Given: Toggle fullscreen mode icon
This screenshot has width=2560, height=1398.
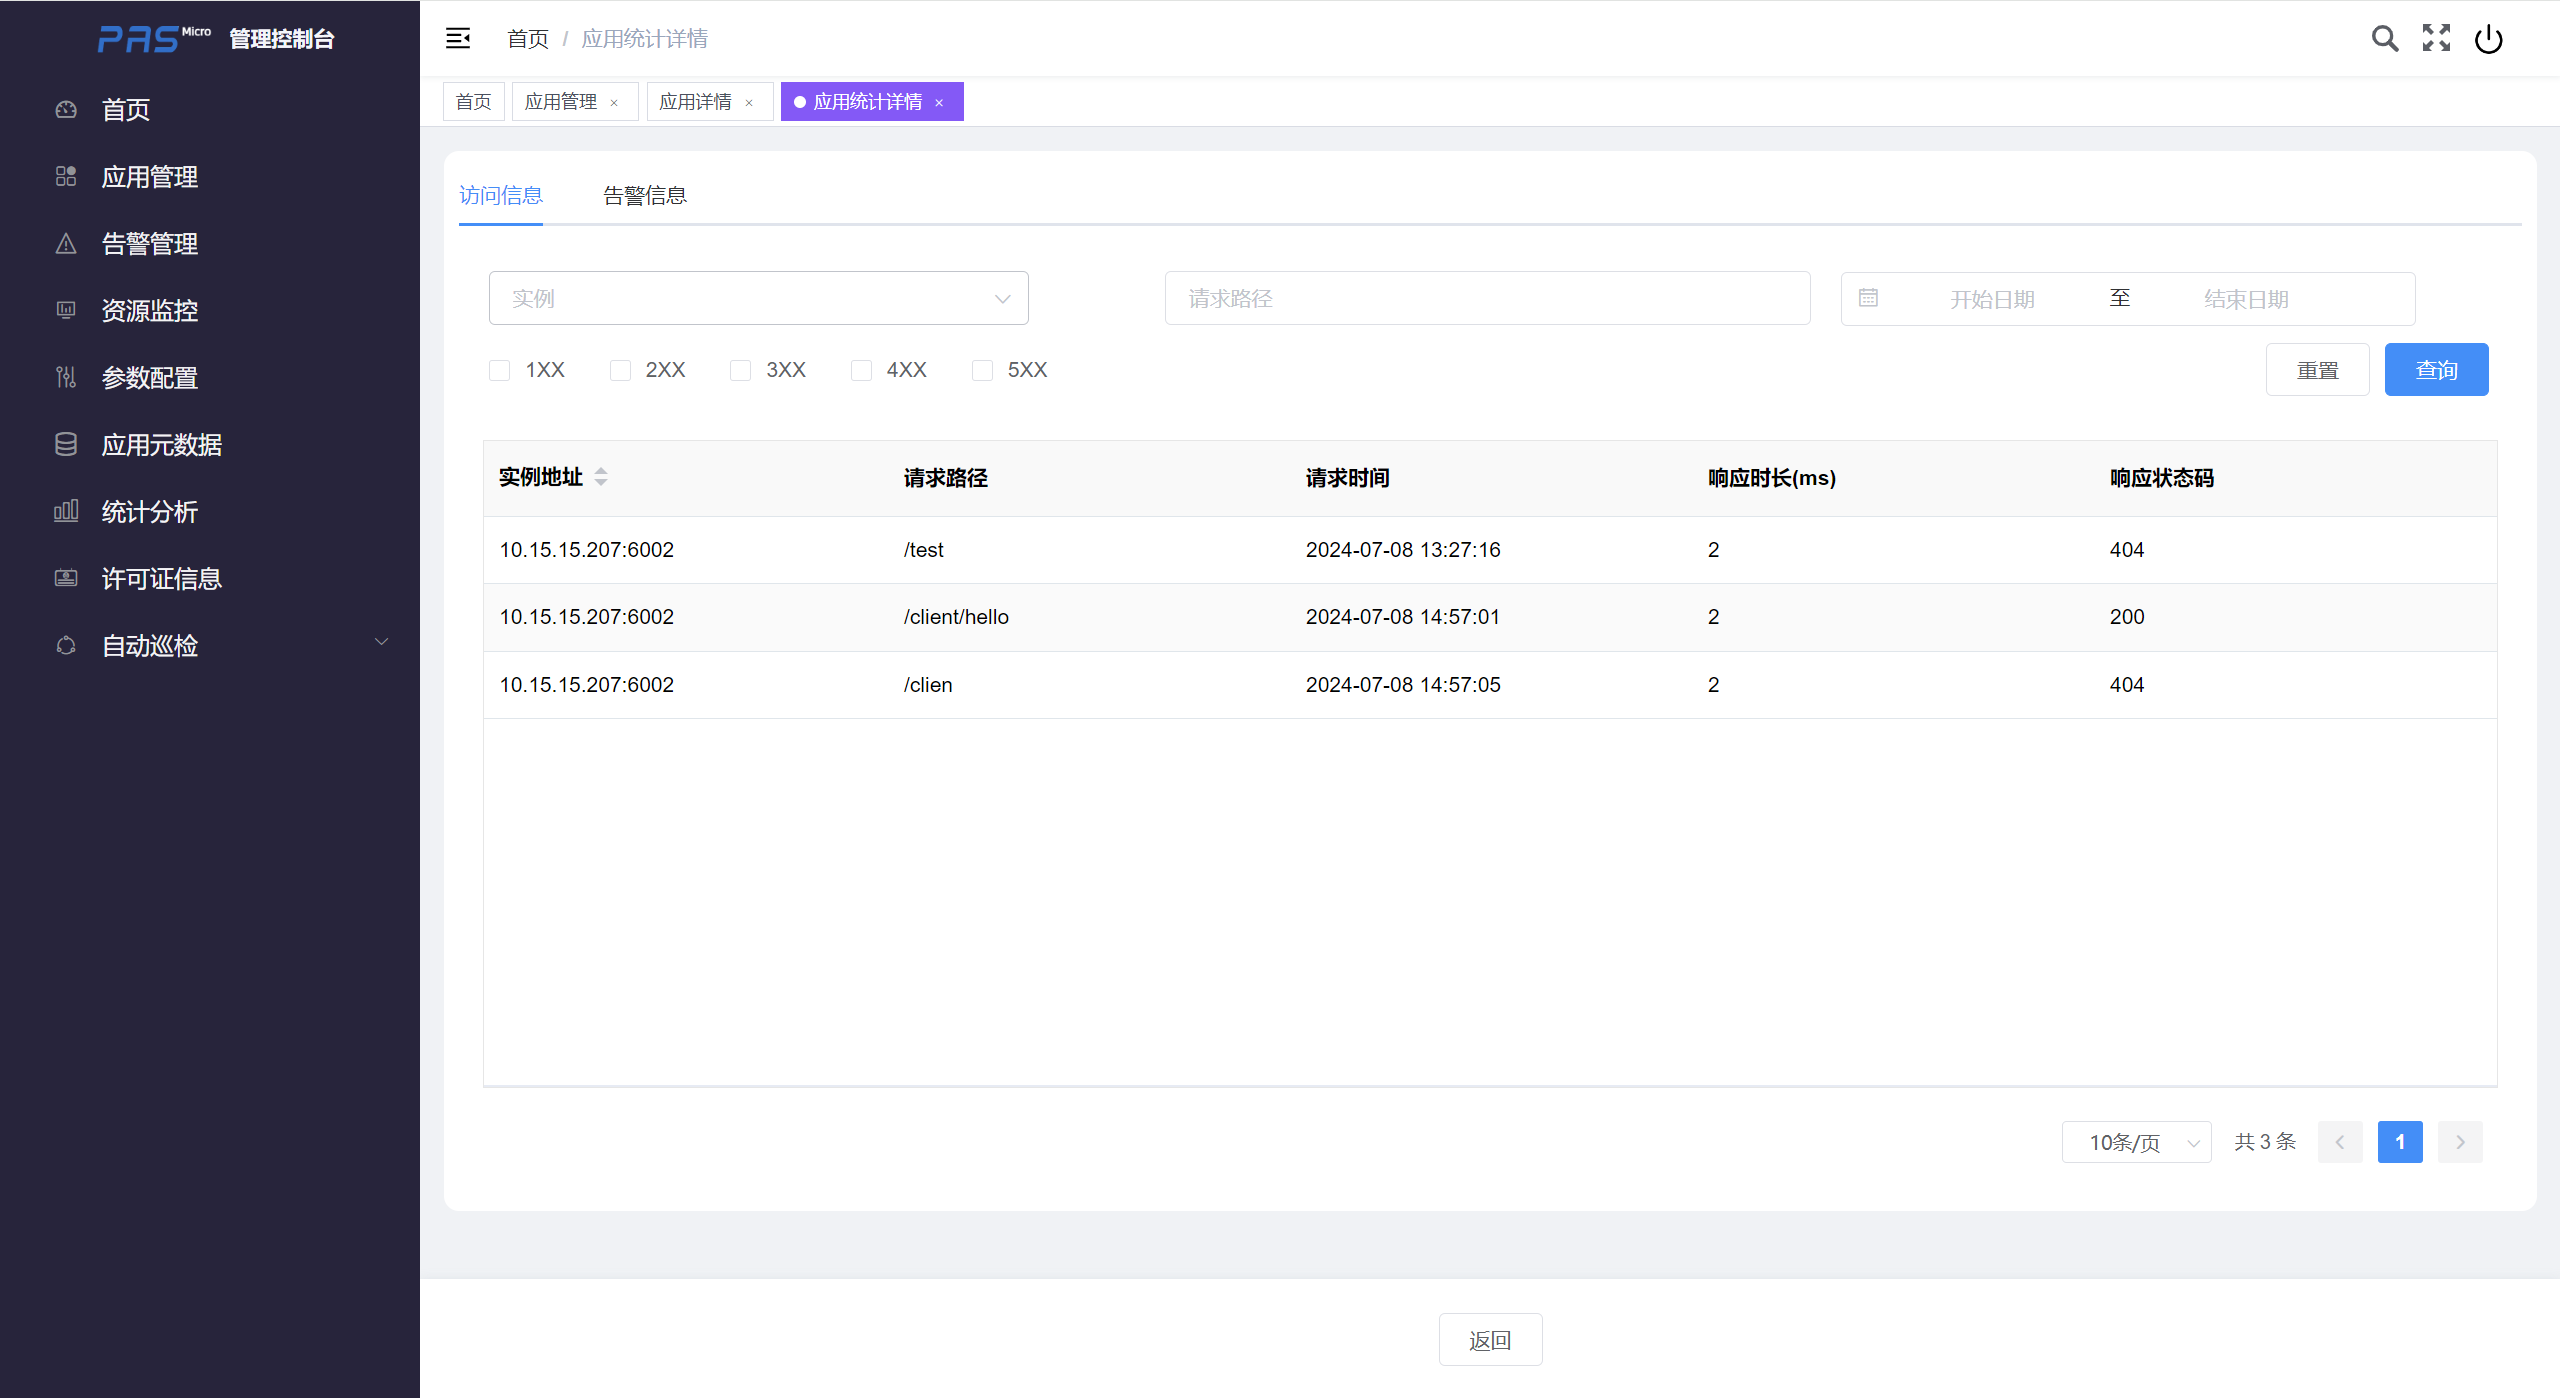Looking at the screenshot, I should coord(2436,38).
